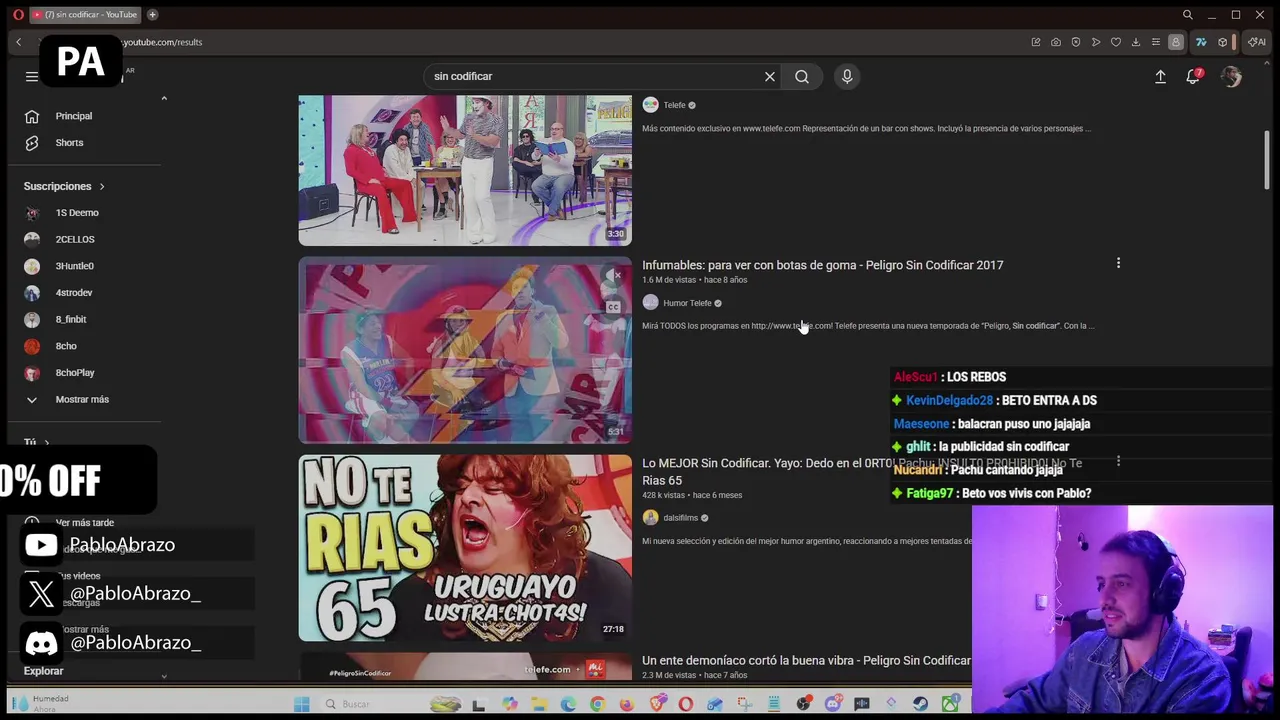Open the extensions cube icon
The image size is (1280, 720).
pos(1223,42)
